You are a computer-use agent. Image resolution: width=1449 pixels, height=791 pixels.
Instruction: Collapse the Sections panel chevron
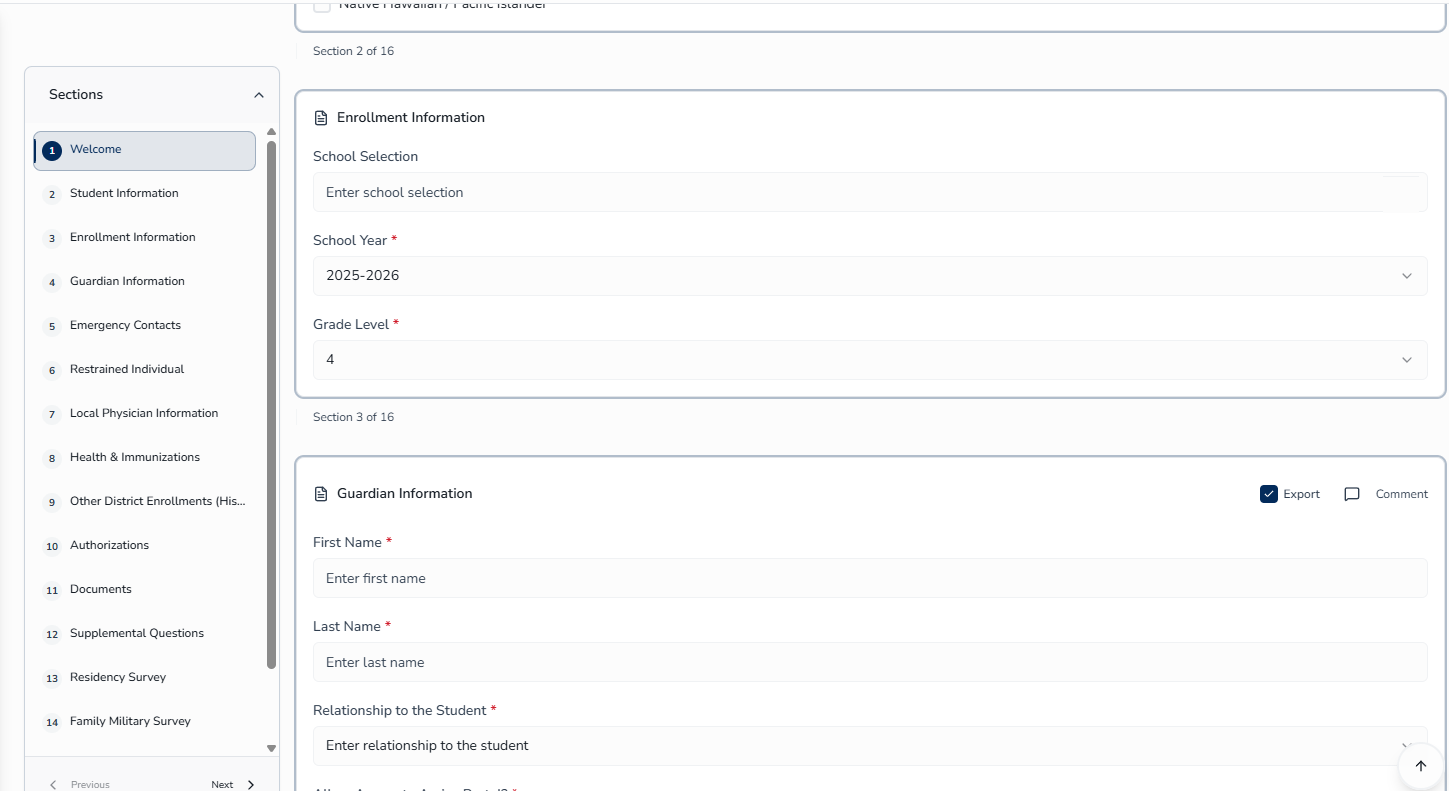click(259, 95)
